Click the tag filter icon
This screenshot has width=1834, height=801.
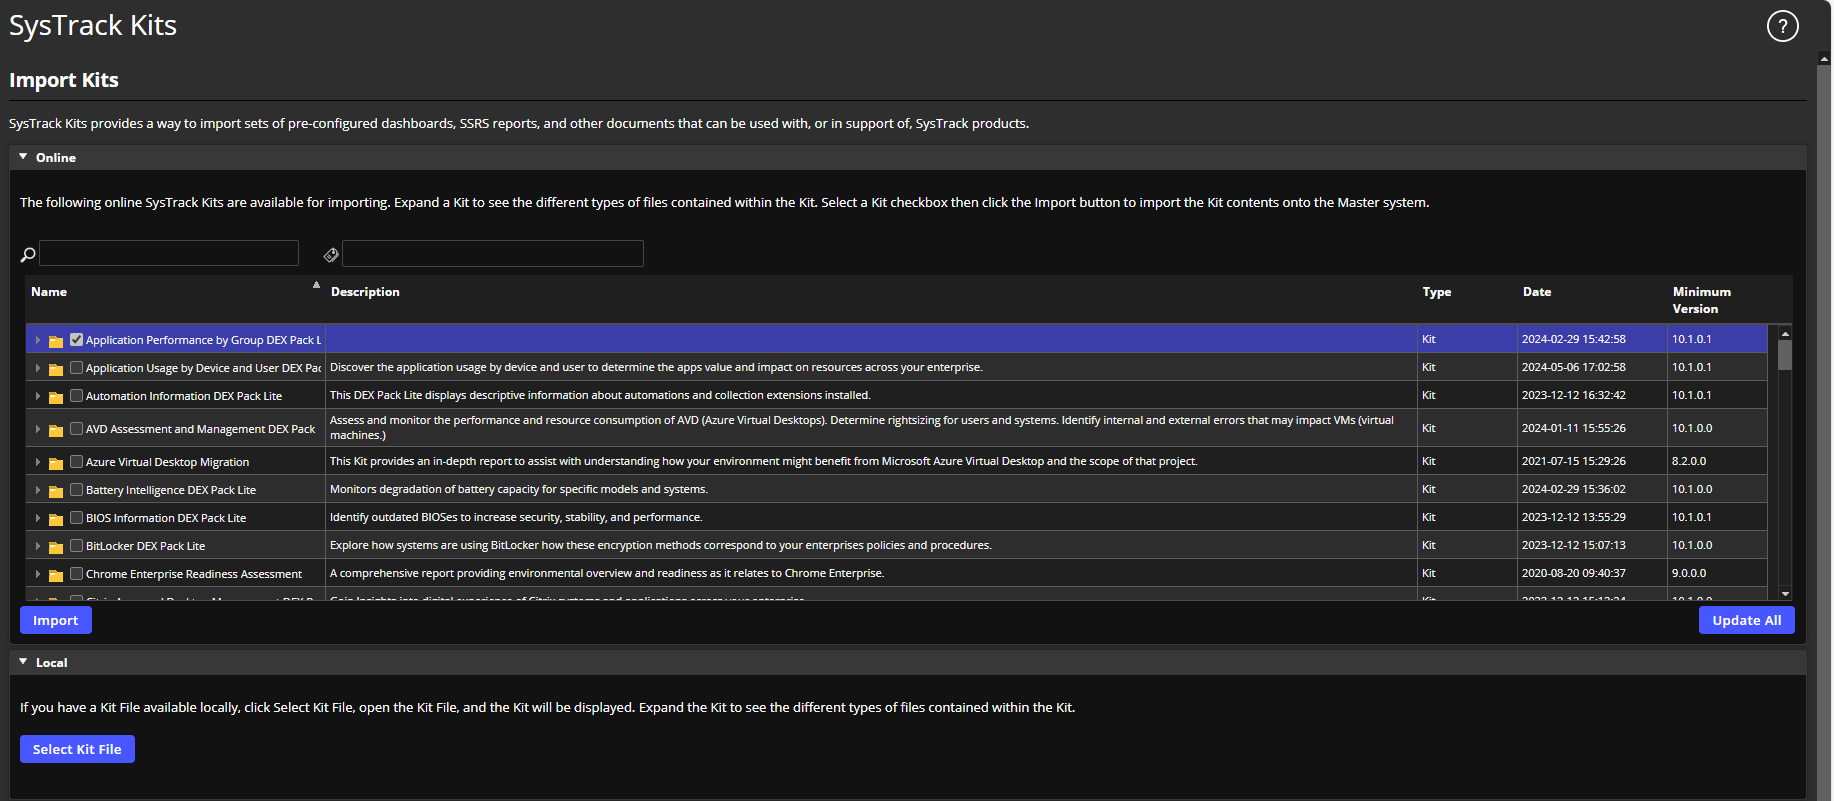[331, 255]
